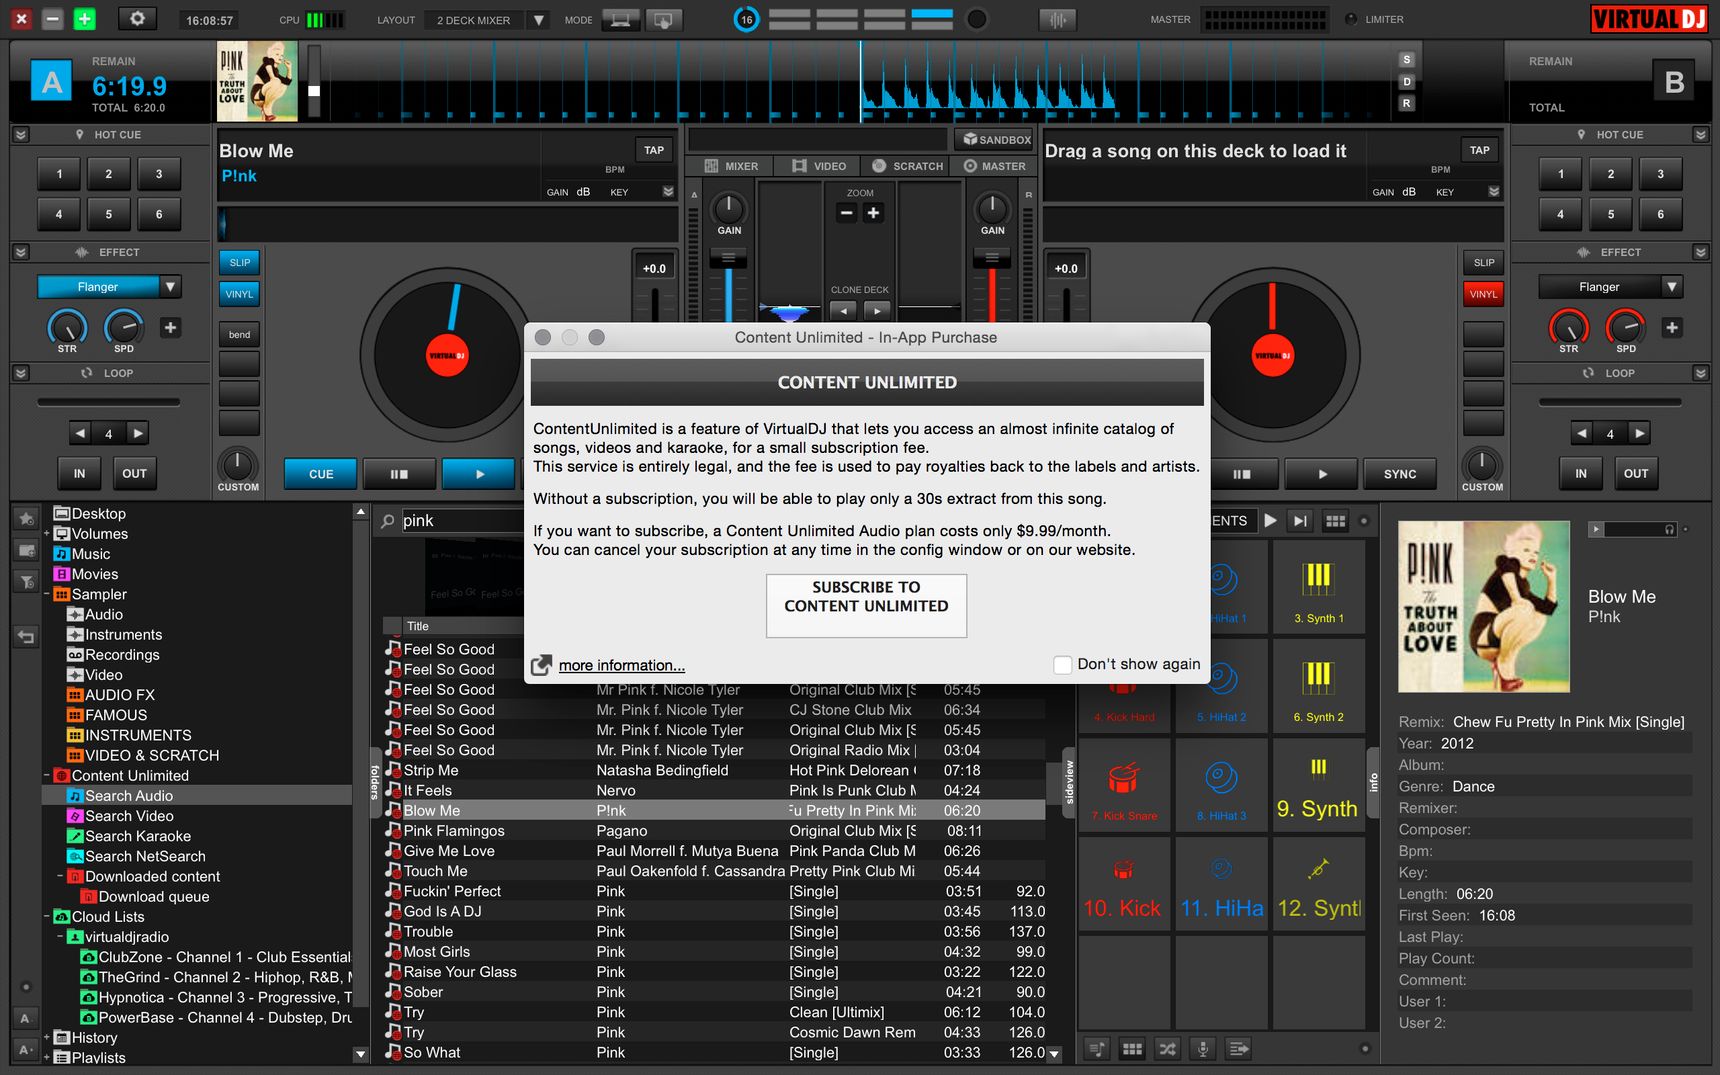Click the filter icon in browser sidebar

(x=27, y=582)
